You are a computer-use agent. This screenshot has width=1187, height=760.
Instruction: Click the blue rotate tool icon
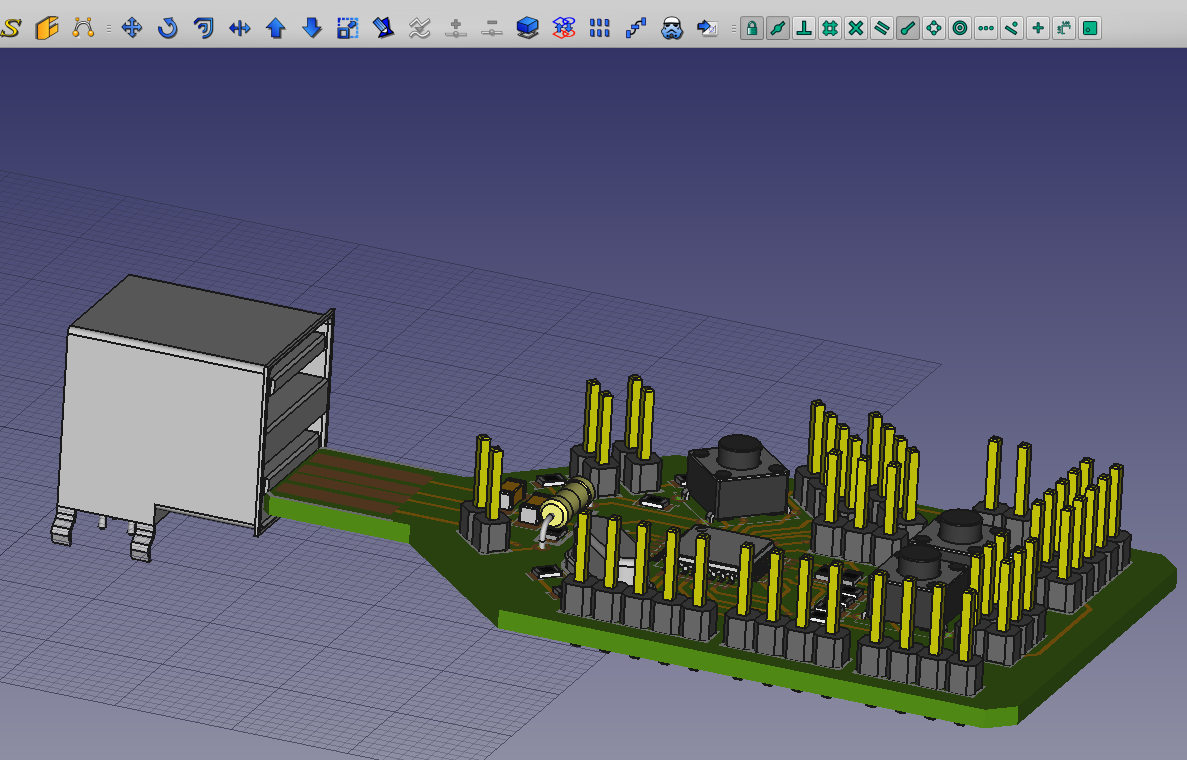pyautogui.click(x=167, y=28)
